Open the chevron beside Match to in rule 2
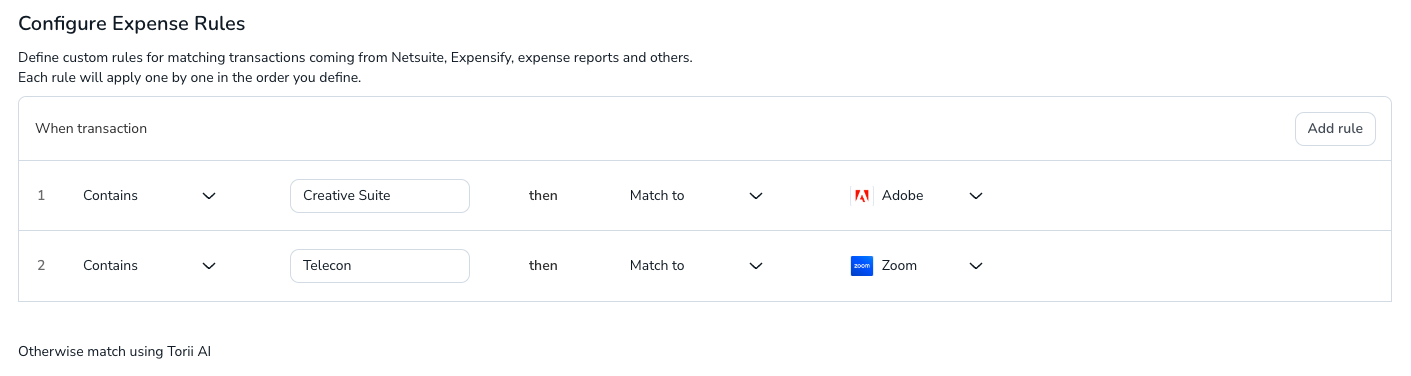The image size is (1411, 376). 756,266
